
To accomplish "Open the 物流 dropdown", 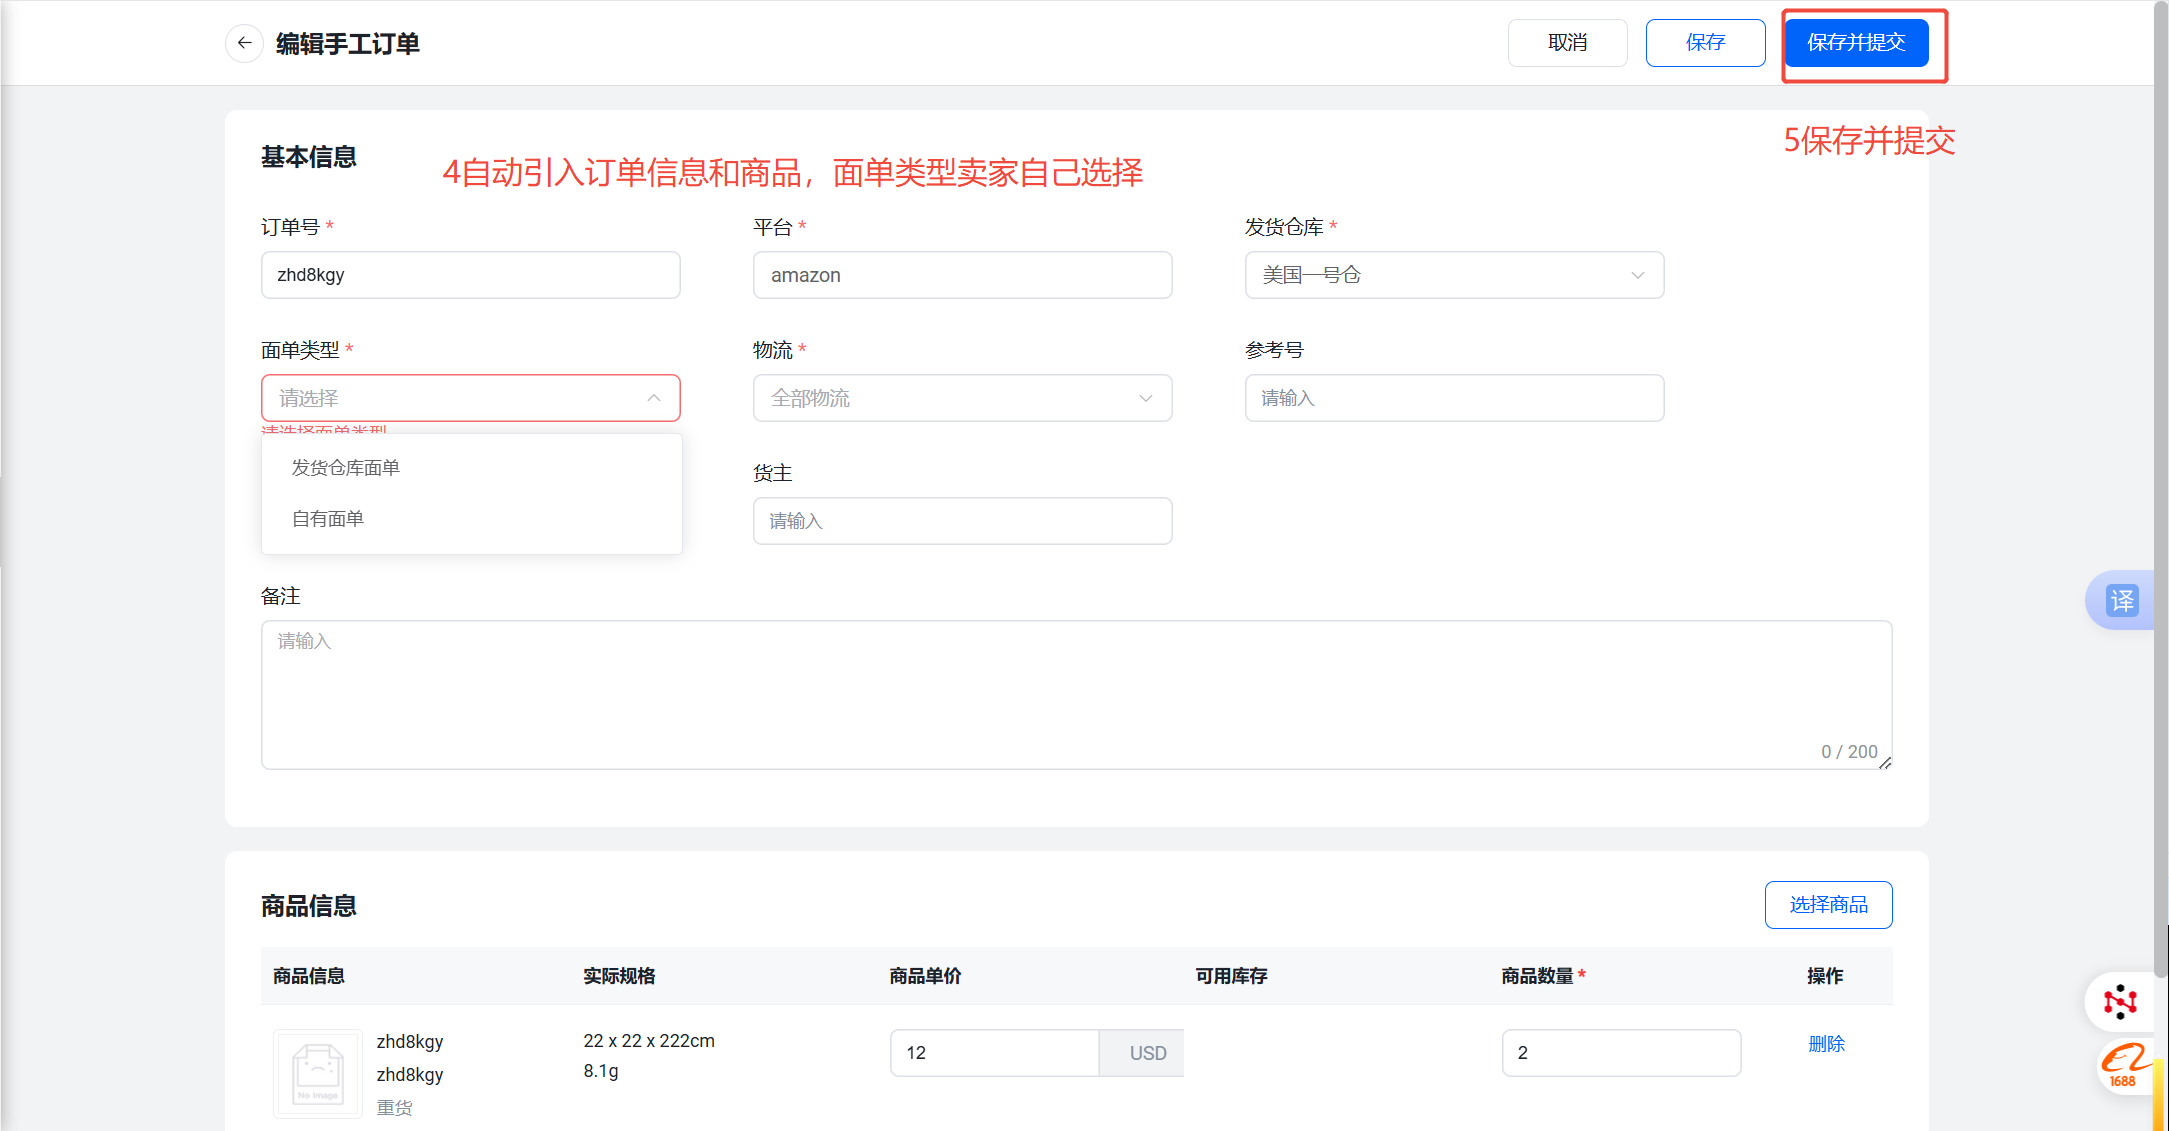I will (x=962, y=398).
